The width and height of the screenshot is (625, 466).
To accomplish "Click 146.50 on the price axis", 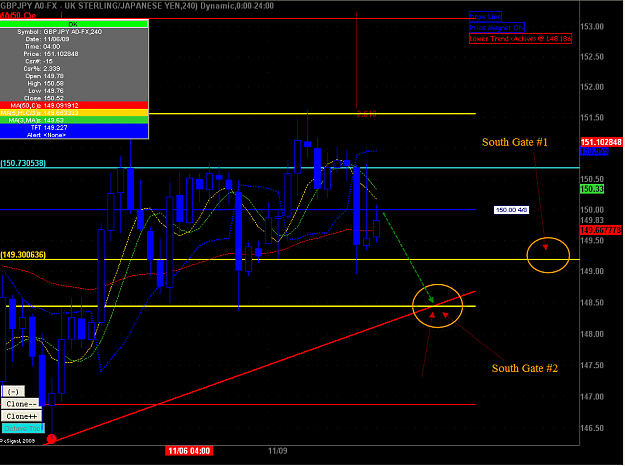I will click(592, 428).
